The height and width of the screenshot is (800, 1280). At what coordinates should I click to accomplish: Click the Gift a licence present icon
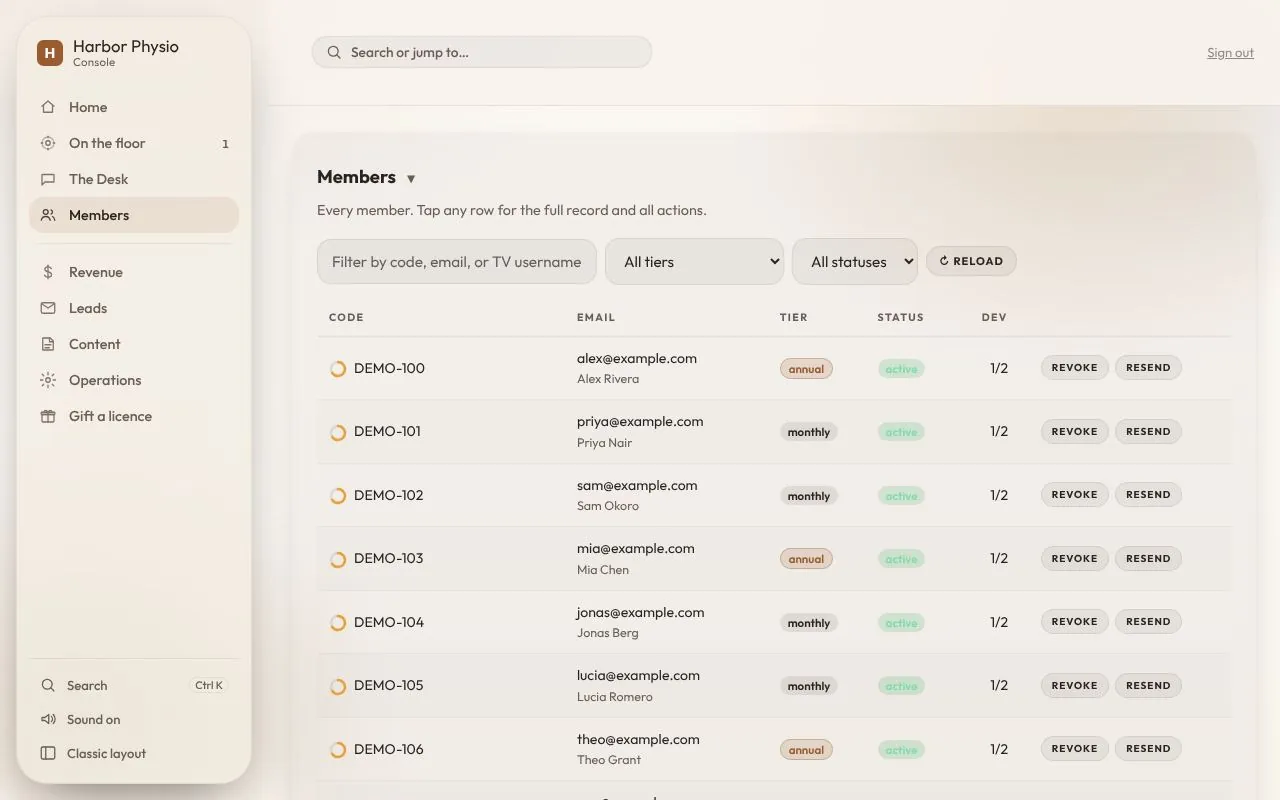tap(48, 416)
